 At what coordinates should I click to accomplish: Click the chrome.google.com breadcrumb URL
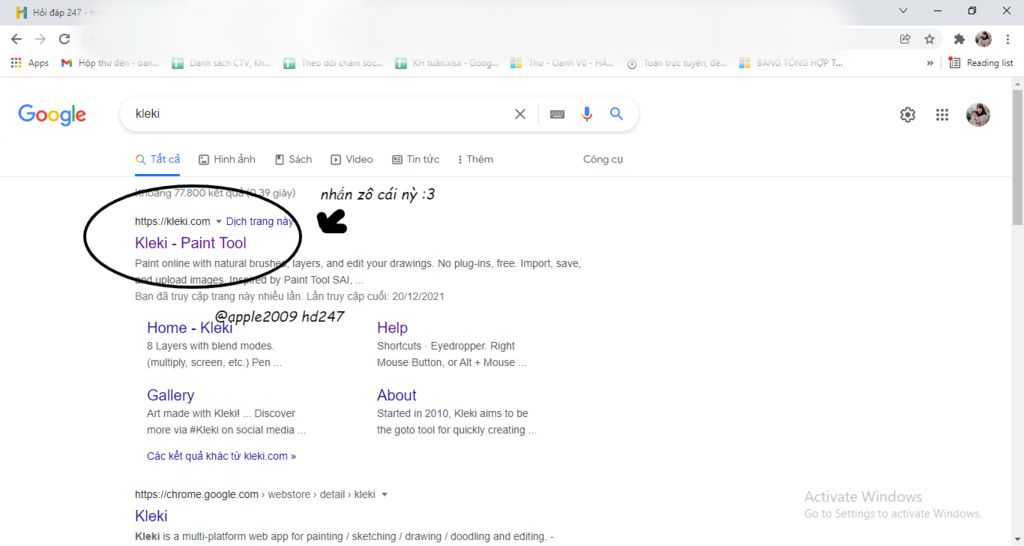pyautogui.click(x=255, y=494)
